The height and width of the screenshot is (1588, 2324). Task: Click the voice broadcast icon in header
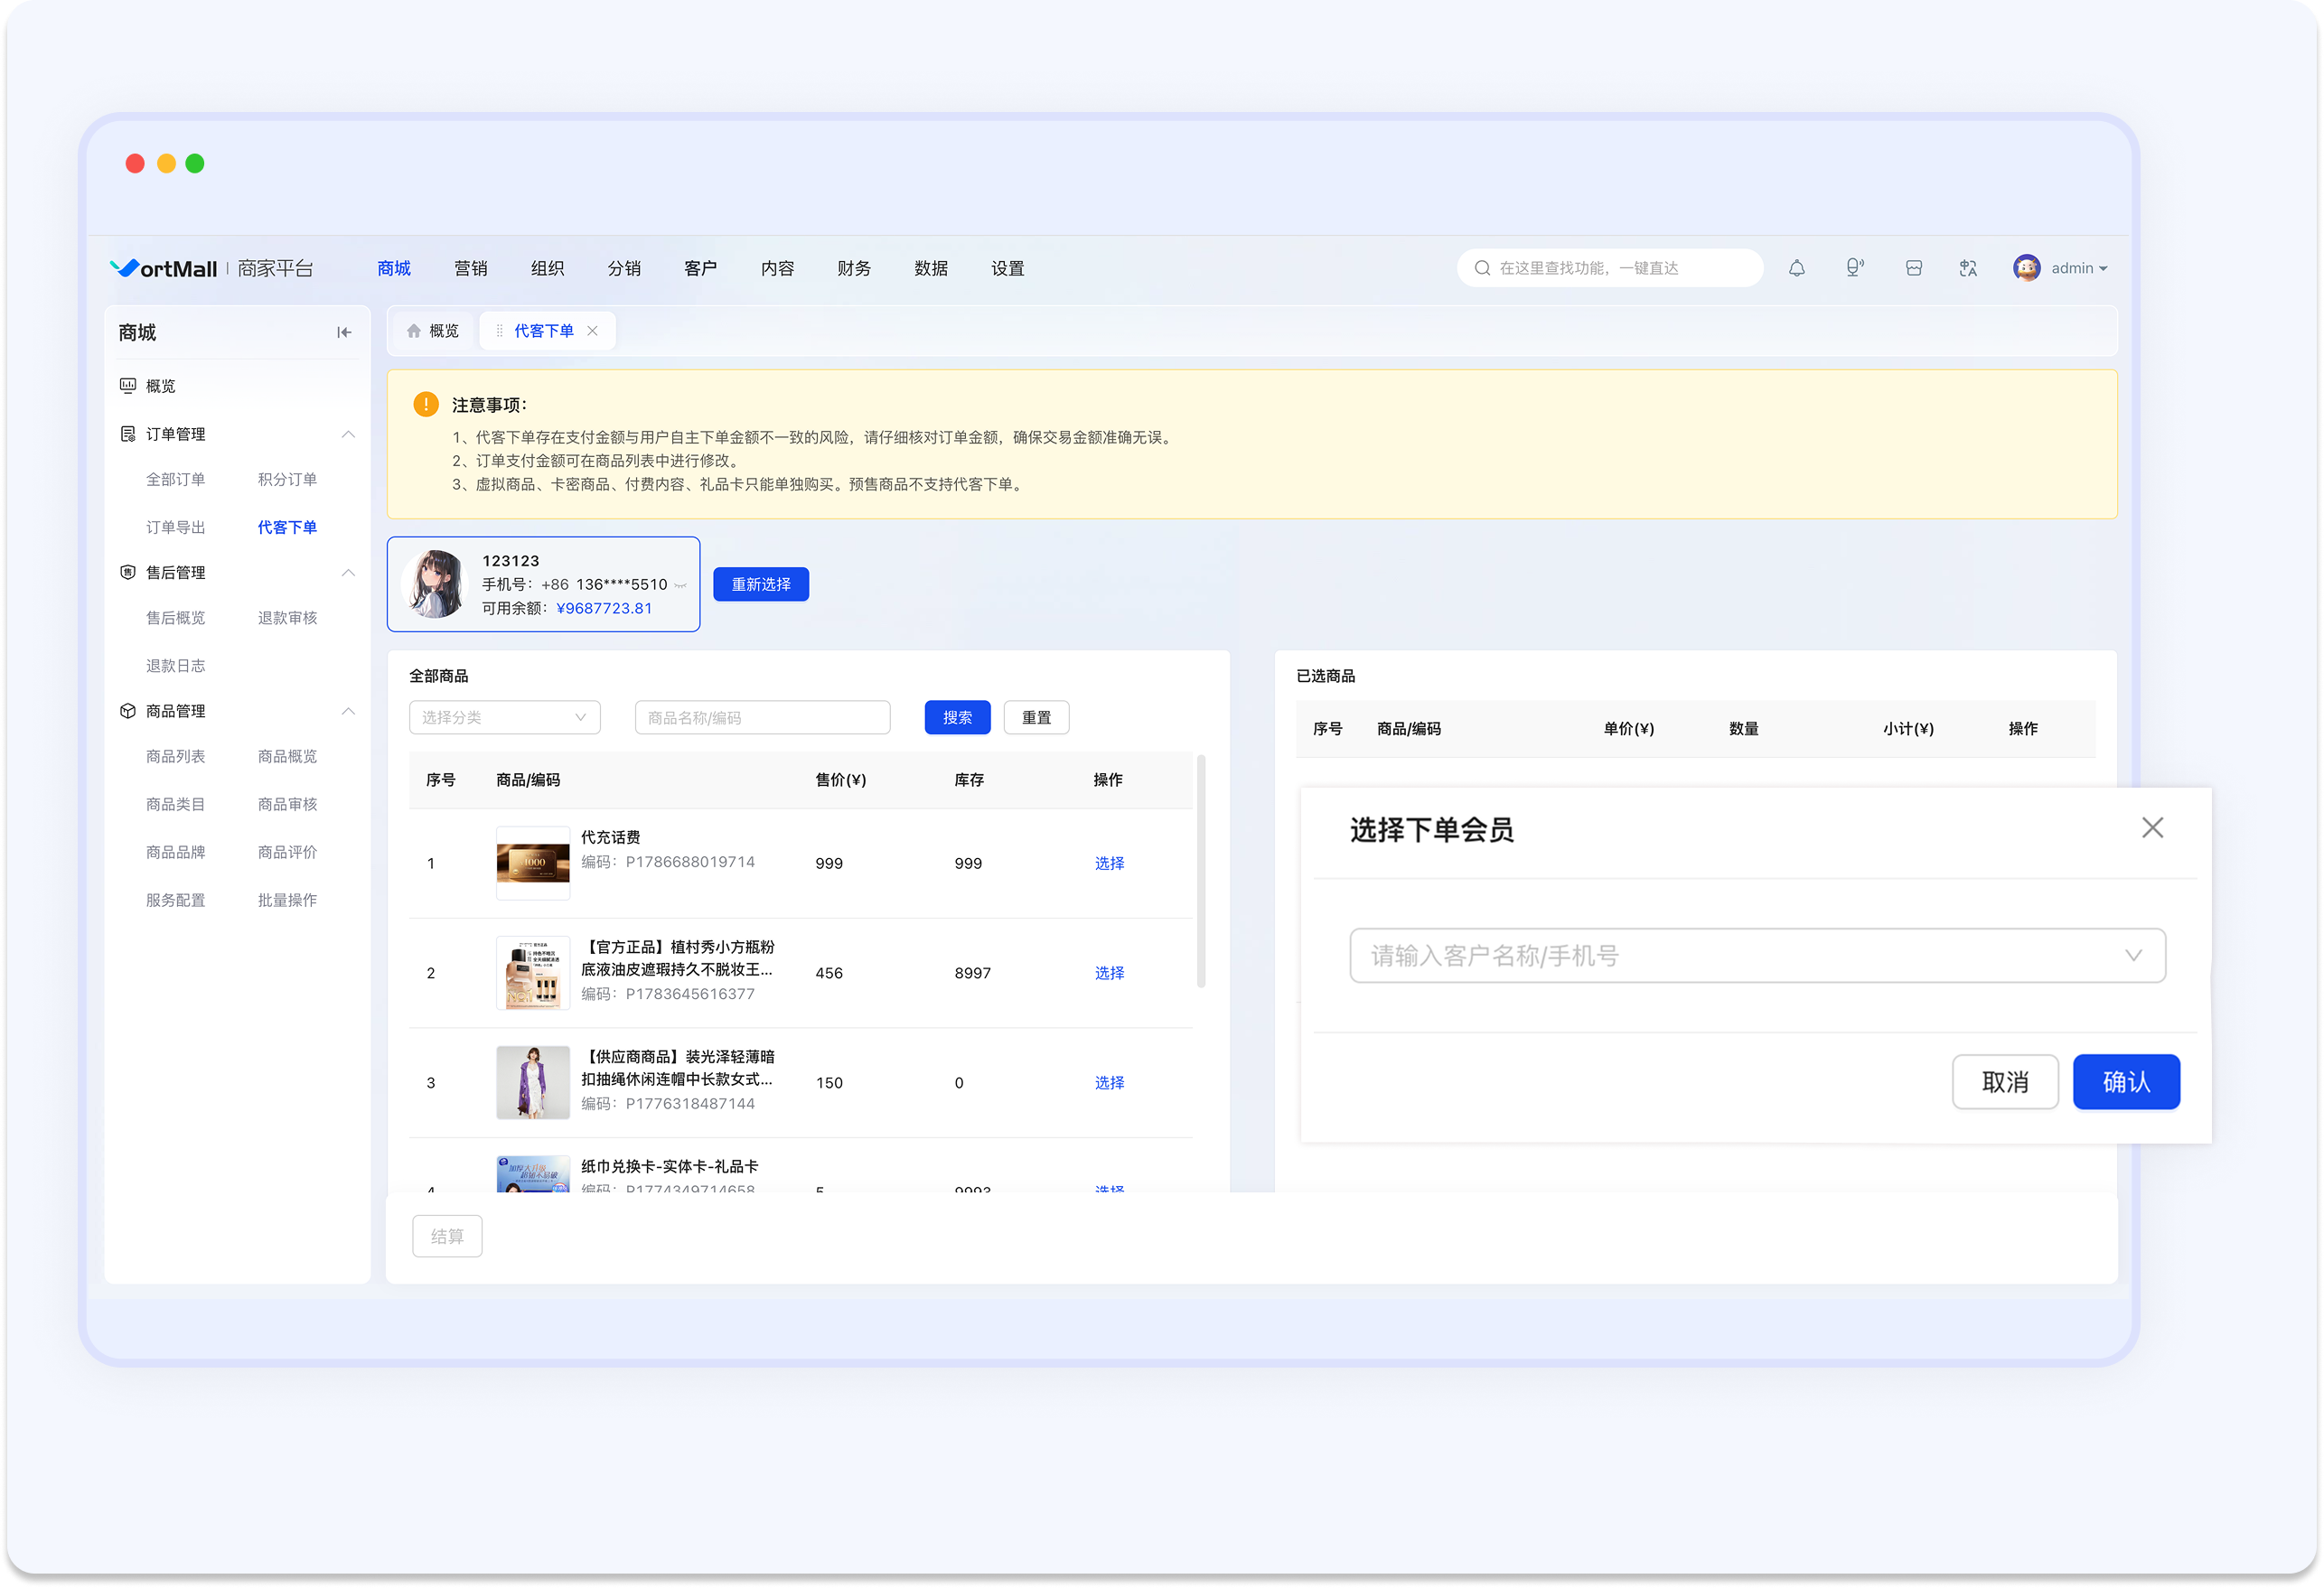(1854, 268)
